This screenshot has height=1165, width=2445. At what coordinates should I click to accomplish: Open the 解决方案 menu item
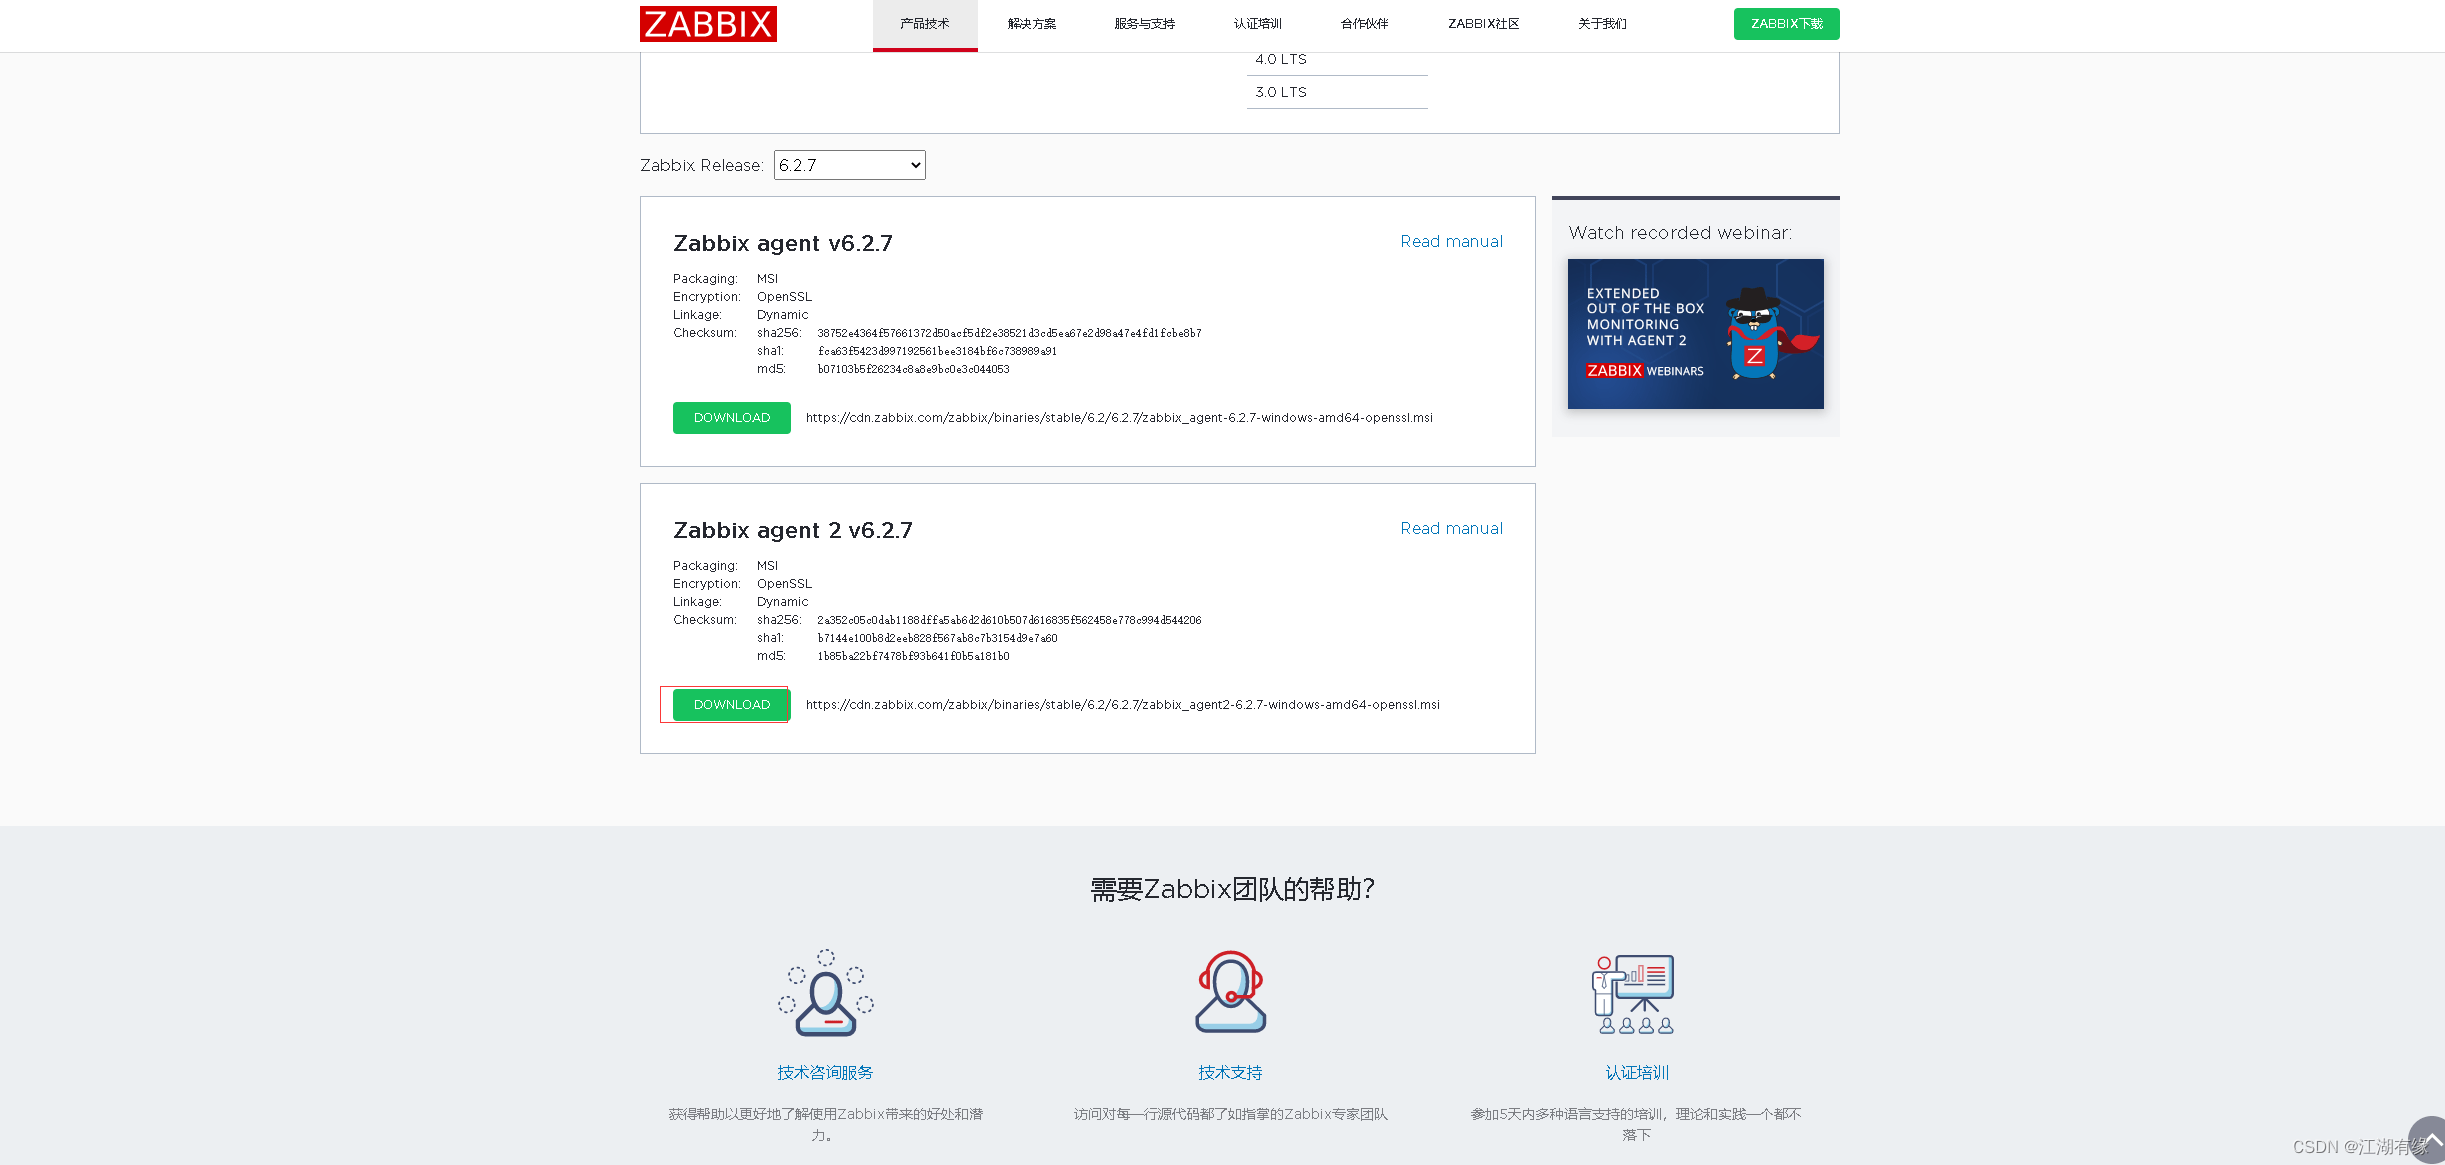[x=1032, y=24]
